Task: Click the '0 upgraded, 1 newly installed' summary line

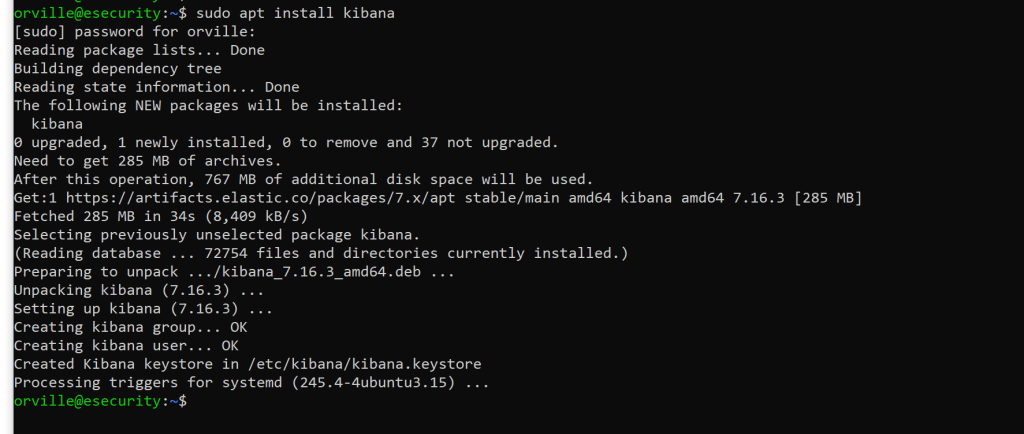Action: click(x=286, y=142)
